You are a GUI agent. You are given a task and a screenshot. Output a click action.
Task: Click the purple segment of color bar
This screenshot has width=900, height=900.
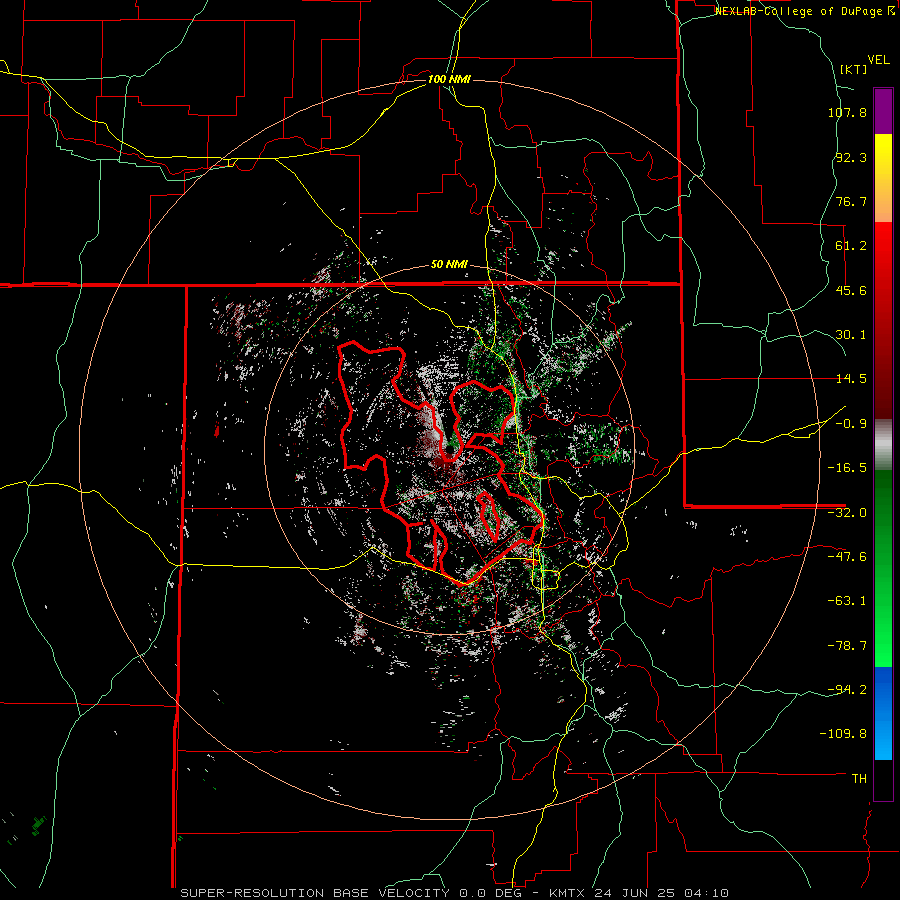[x=883, y=112]
